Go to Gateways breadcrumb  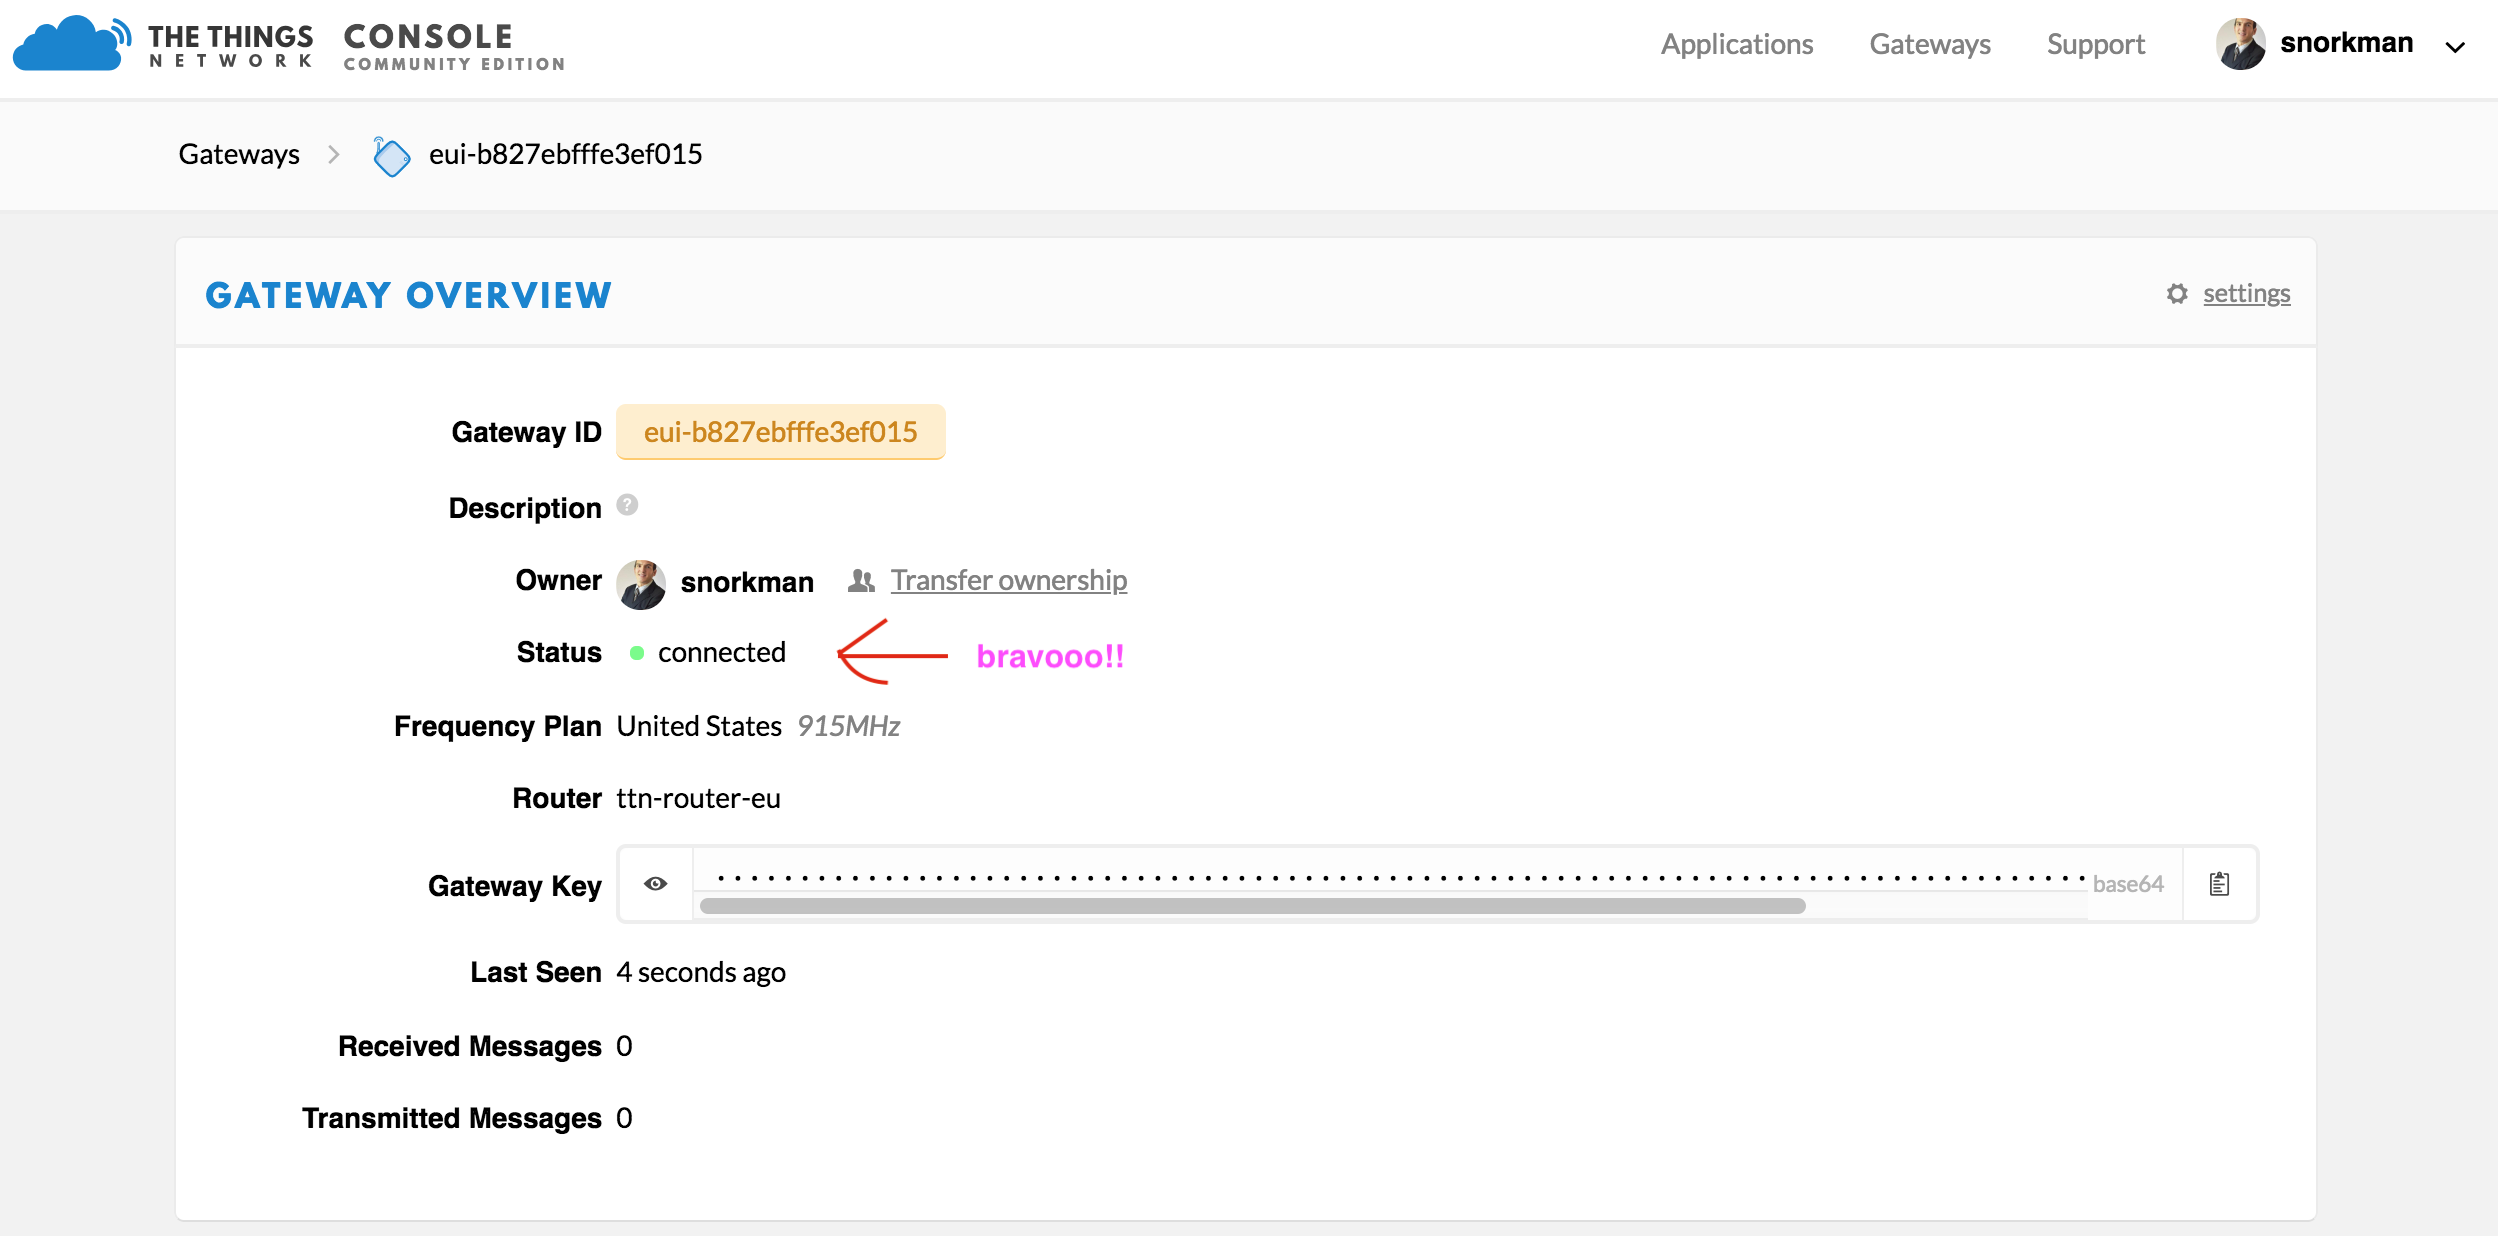click(x=239, y=154)
